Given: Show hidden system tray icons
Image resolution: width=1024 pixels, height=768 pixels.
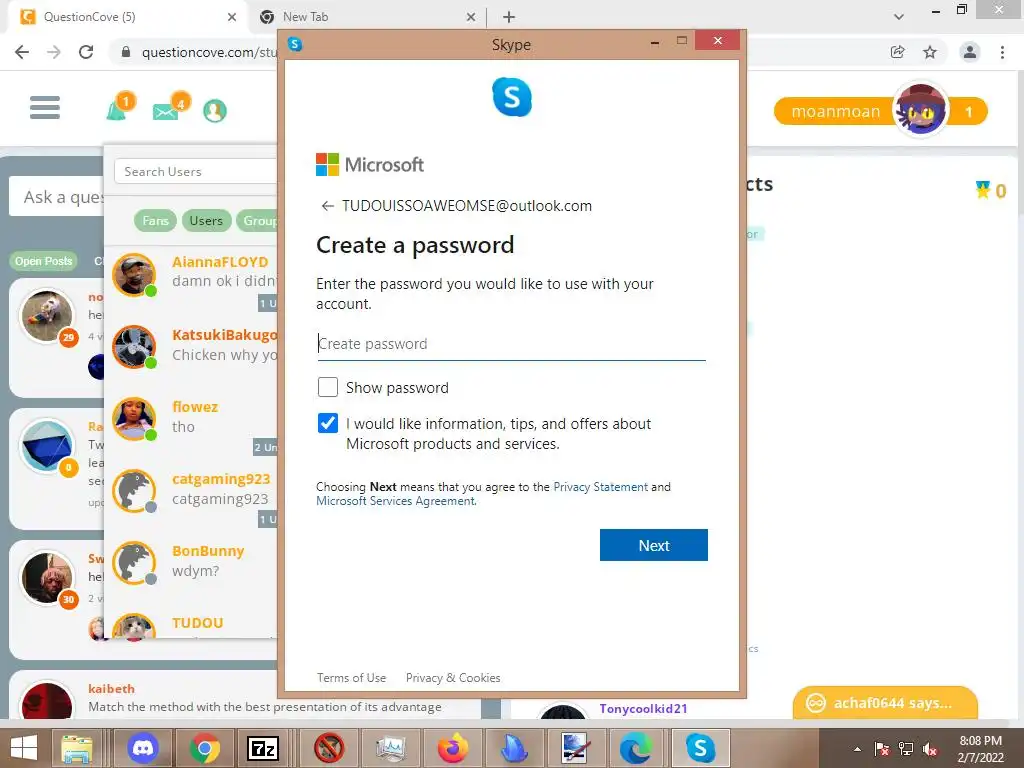Looking at the screenshot, I should point(857,749).
